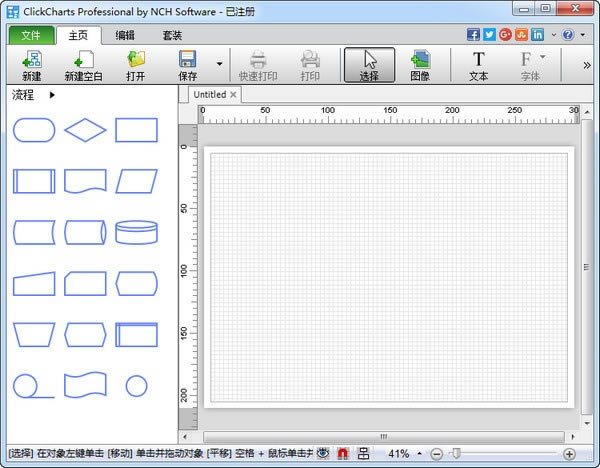This screenshot has height=468, width=600.
Task: Toggle the eye visibility icon in status bar
Action: [323, 454]
